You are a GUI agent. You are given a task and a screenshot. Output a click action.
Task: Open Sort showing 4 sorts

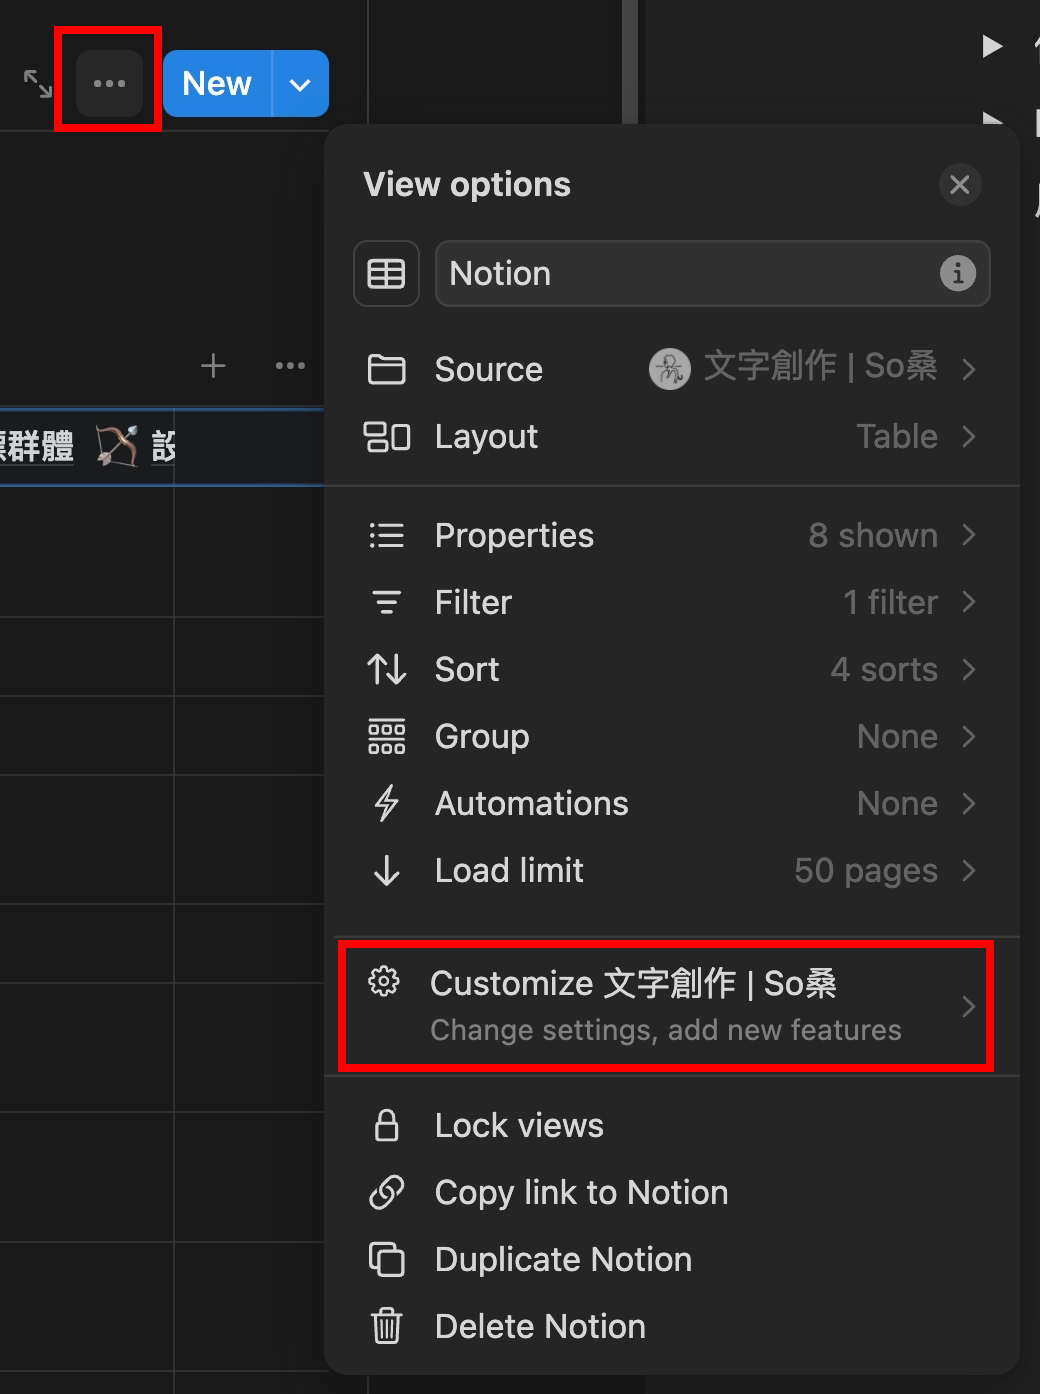tap(670, 670)
